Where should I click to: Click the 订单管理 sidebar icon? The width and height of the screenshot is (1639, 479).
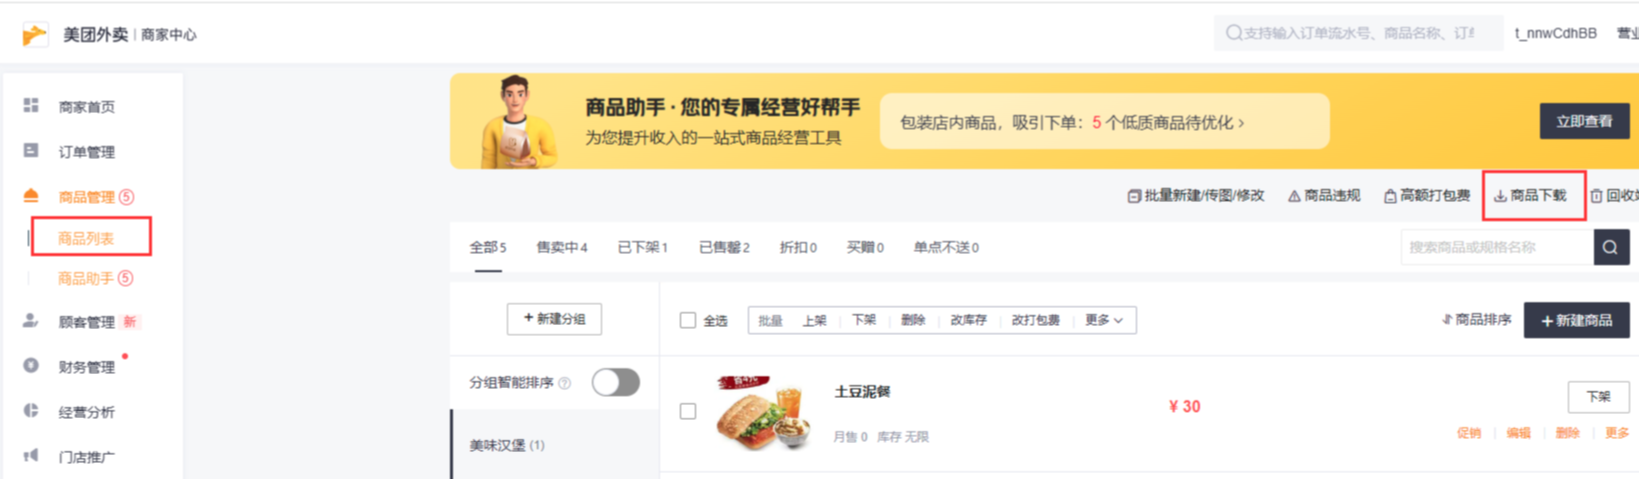coord(31,151)
